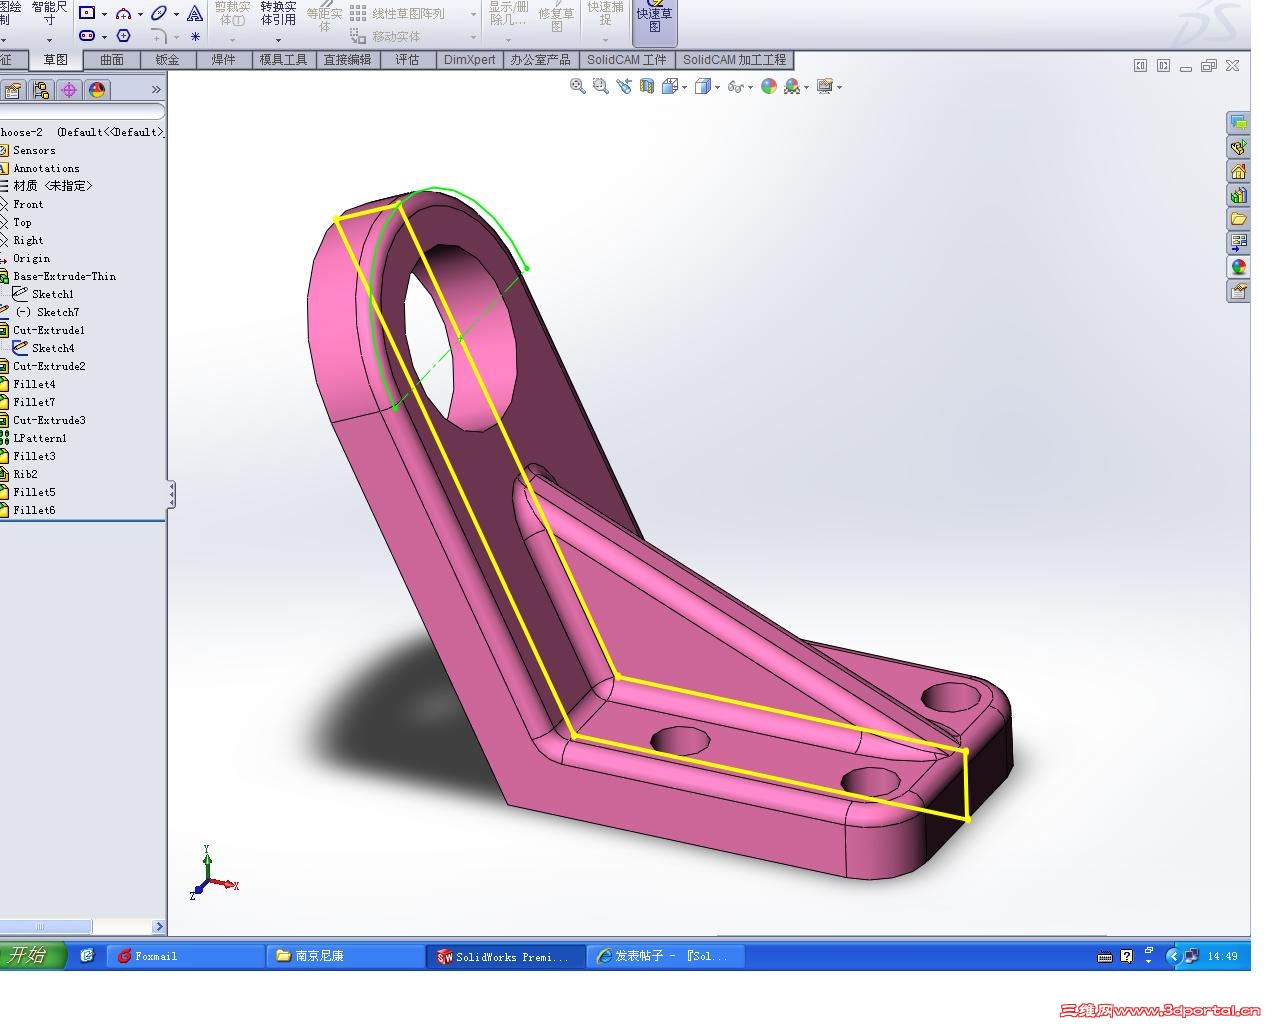Click the Edit Appearance color ball icon

pyautogui.click(x=769, y=87)
